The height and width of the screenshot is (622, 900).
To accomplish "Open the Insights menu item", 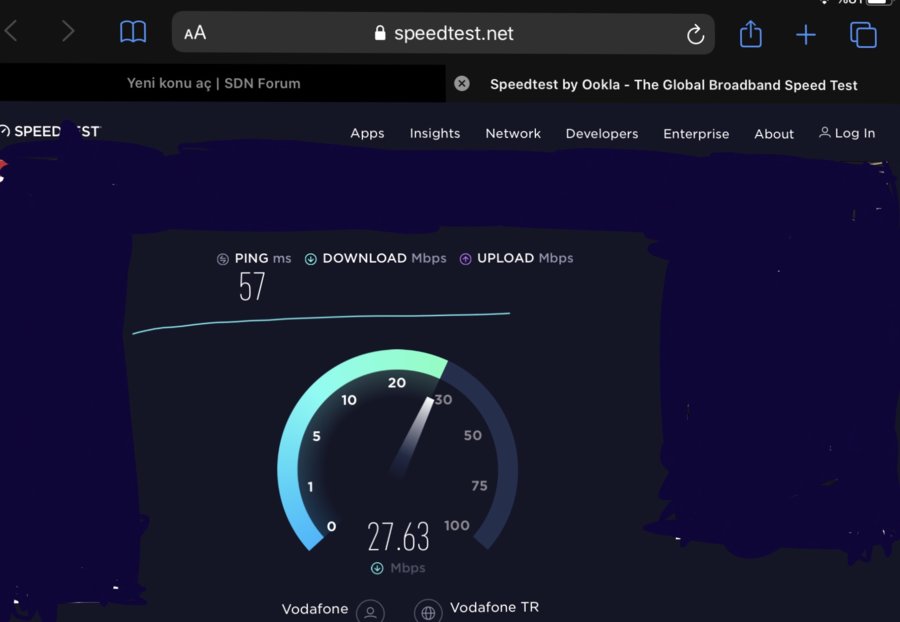I will [x=435, y=133].
